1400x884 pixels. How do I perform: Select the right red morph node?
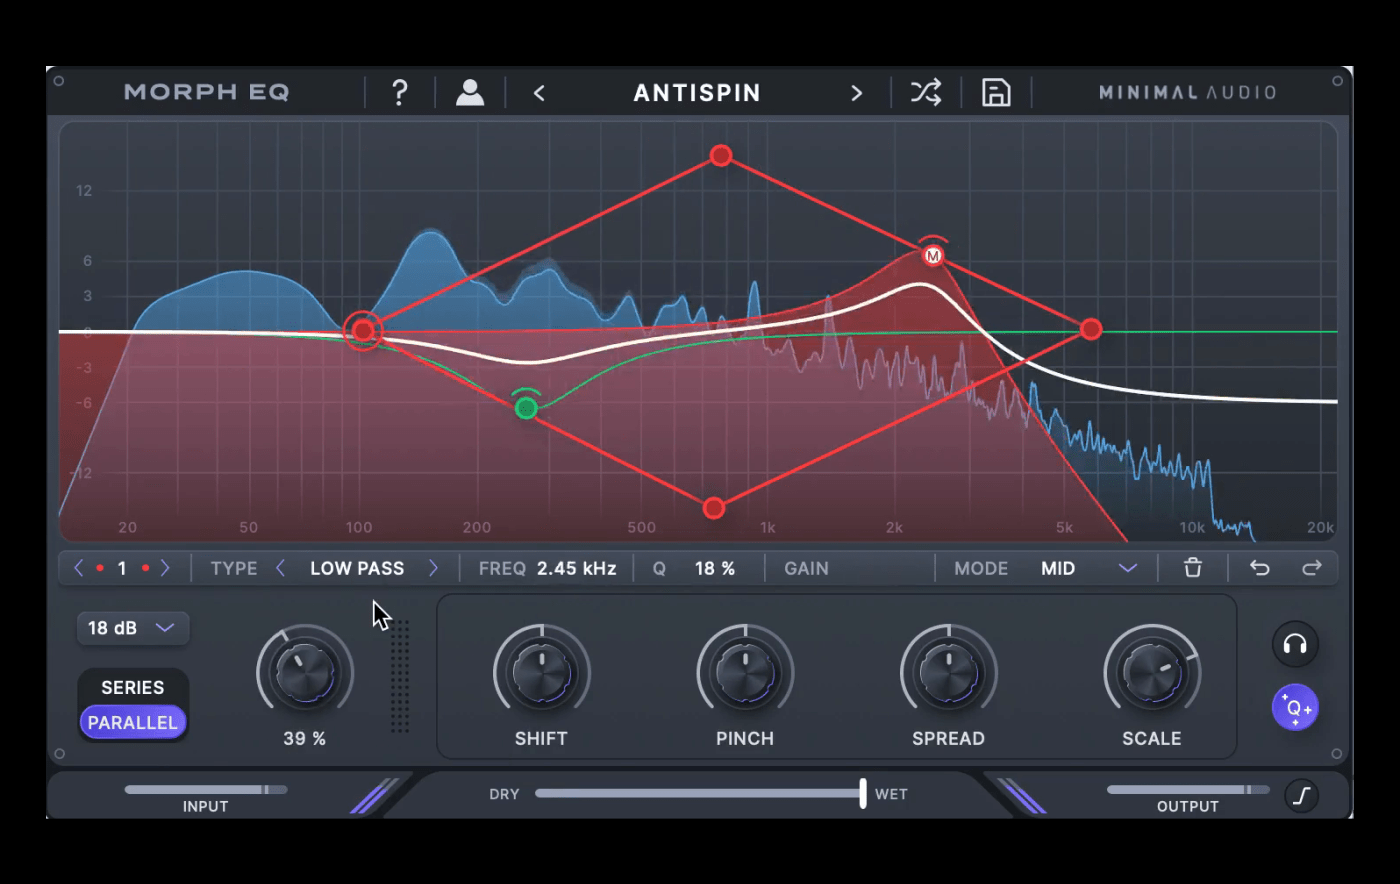click(x=1091, y=329)
